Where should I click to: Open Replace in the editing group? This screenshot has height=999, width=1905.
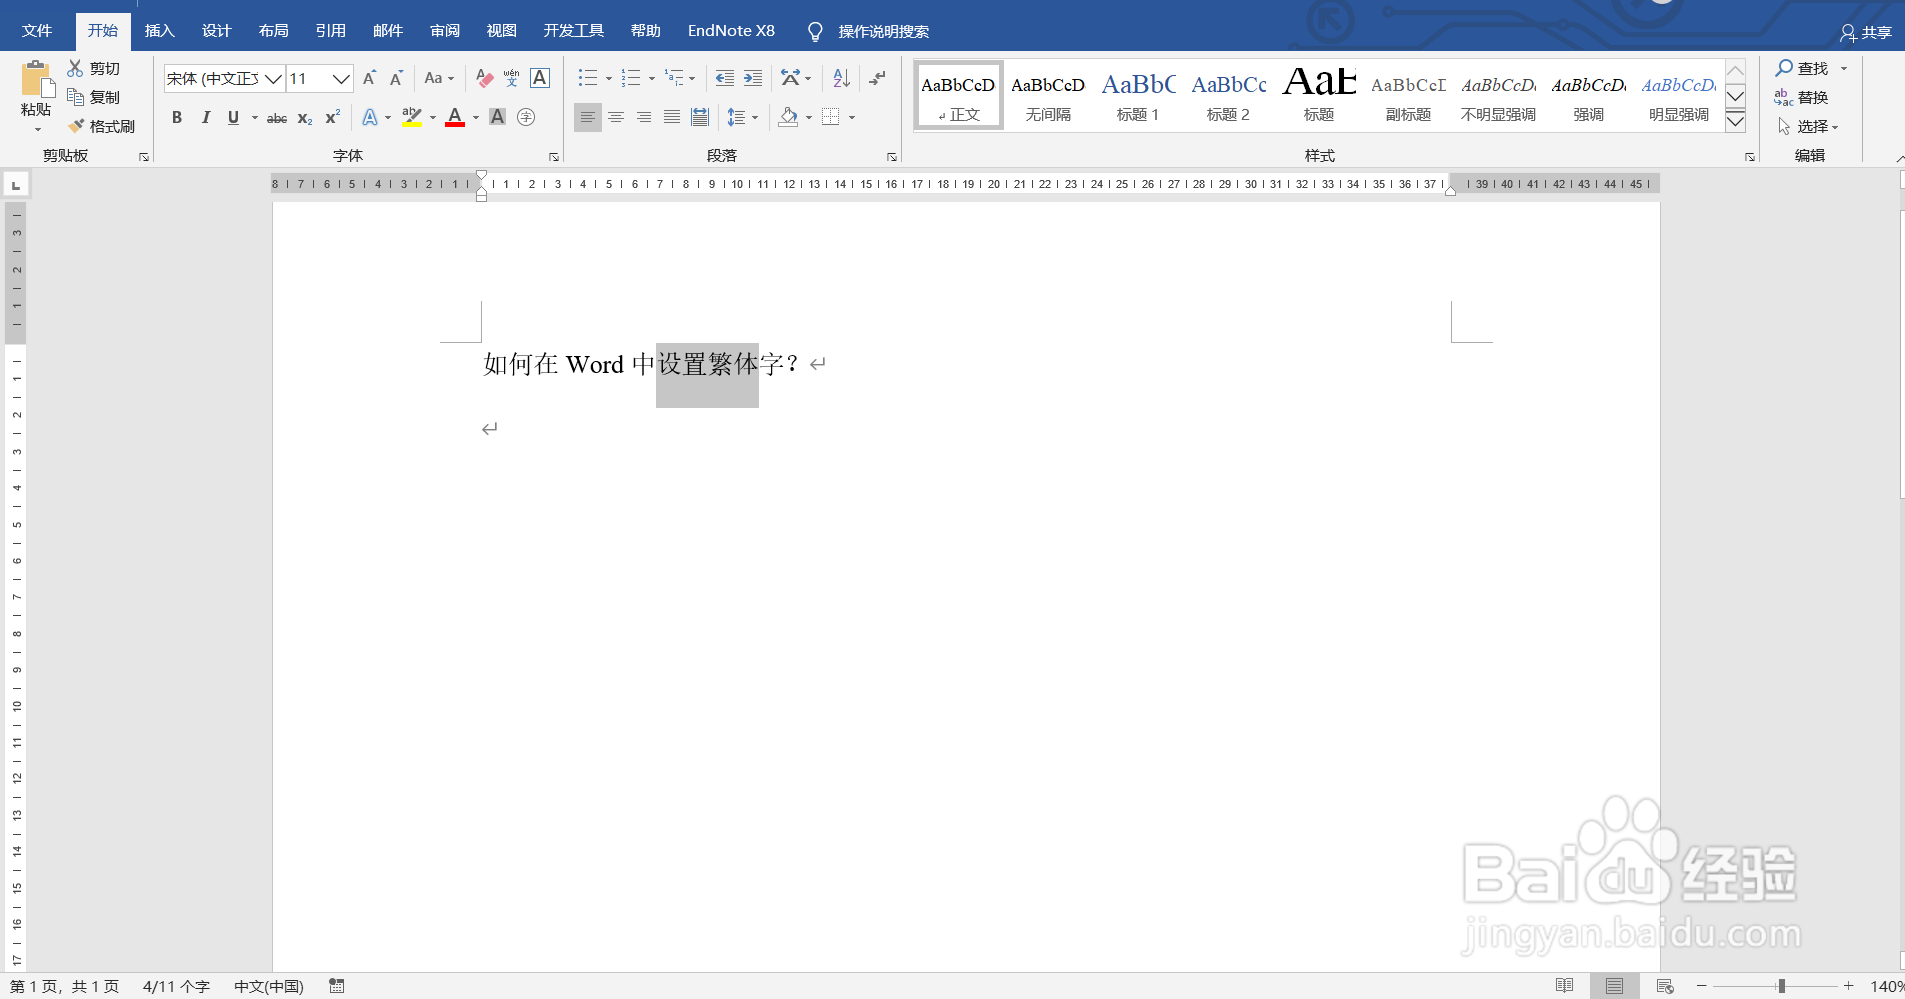(1801, 97)
